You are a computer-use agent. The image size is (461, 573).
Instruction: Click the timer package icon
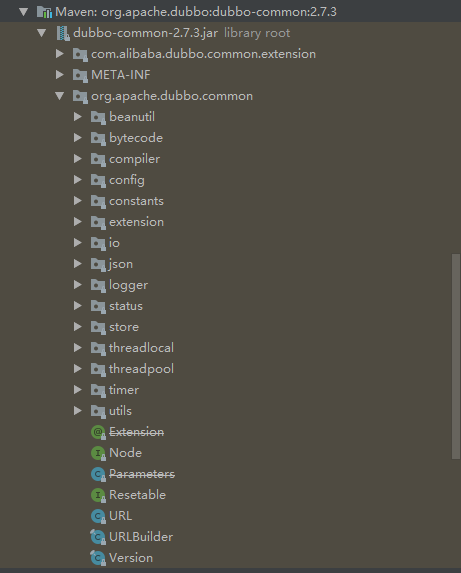[98, 390]
